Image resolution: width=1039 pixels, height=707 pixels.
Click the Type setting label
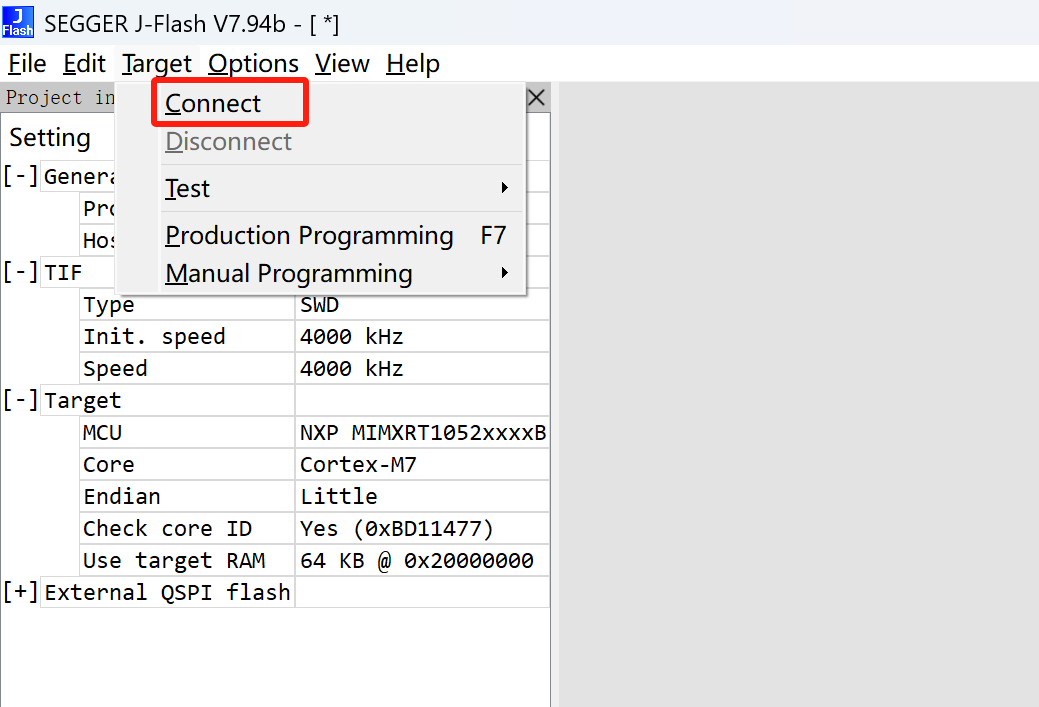(x=187, y=305)
